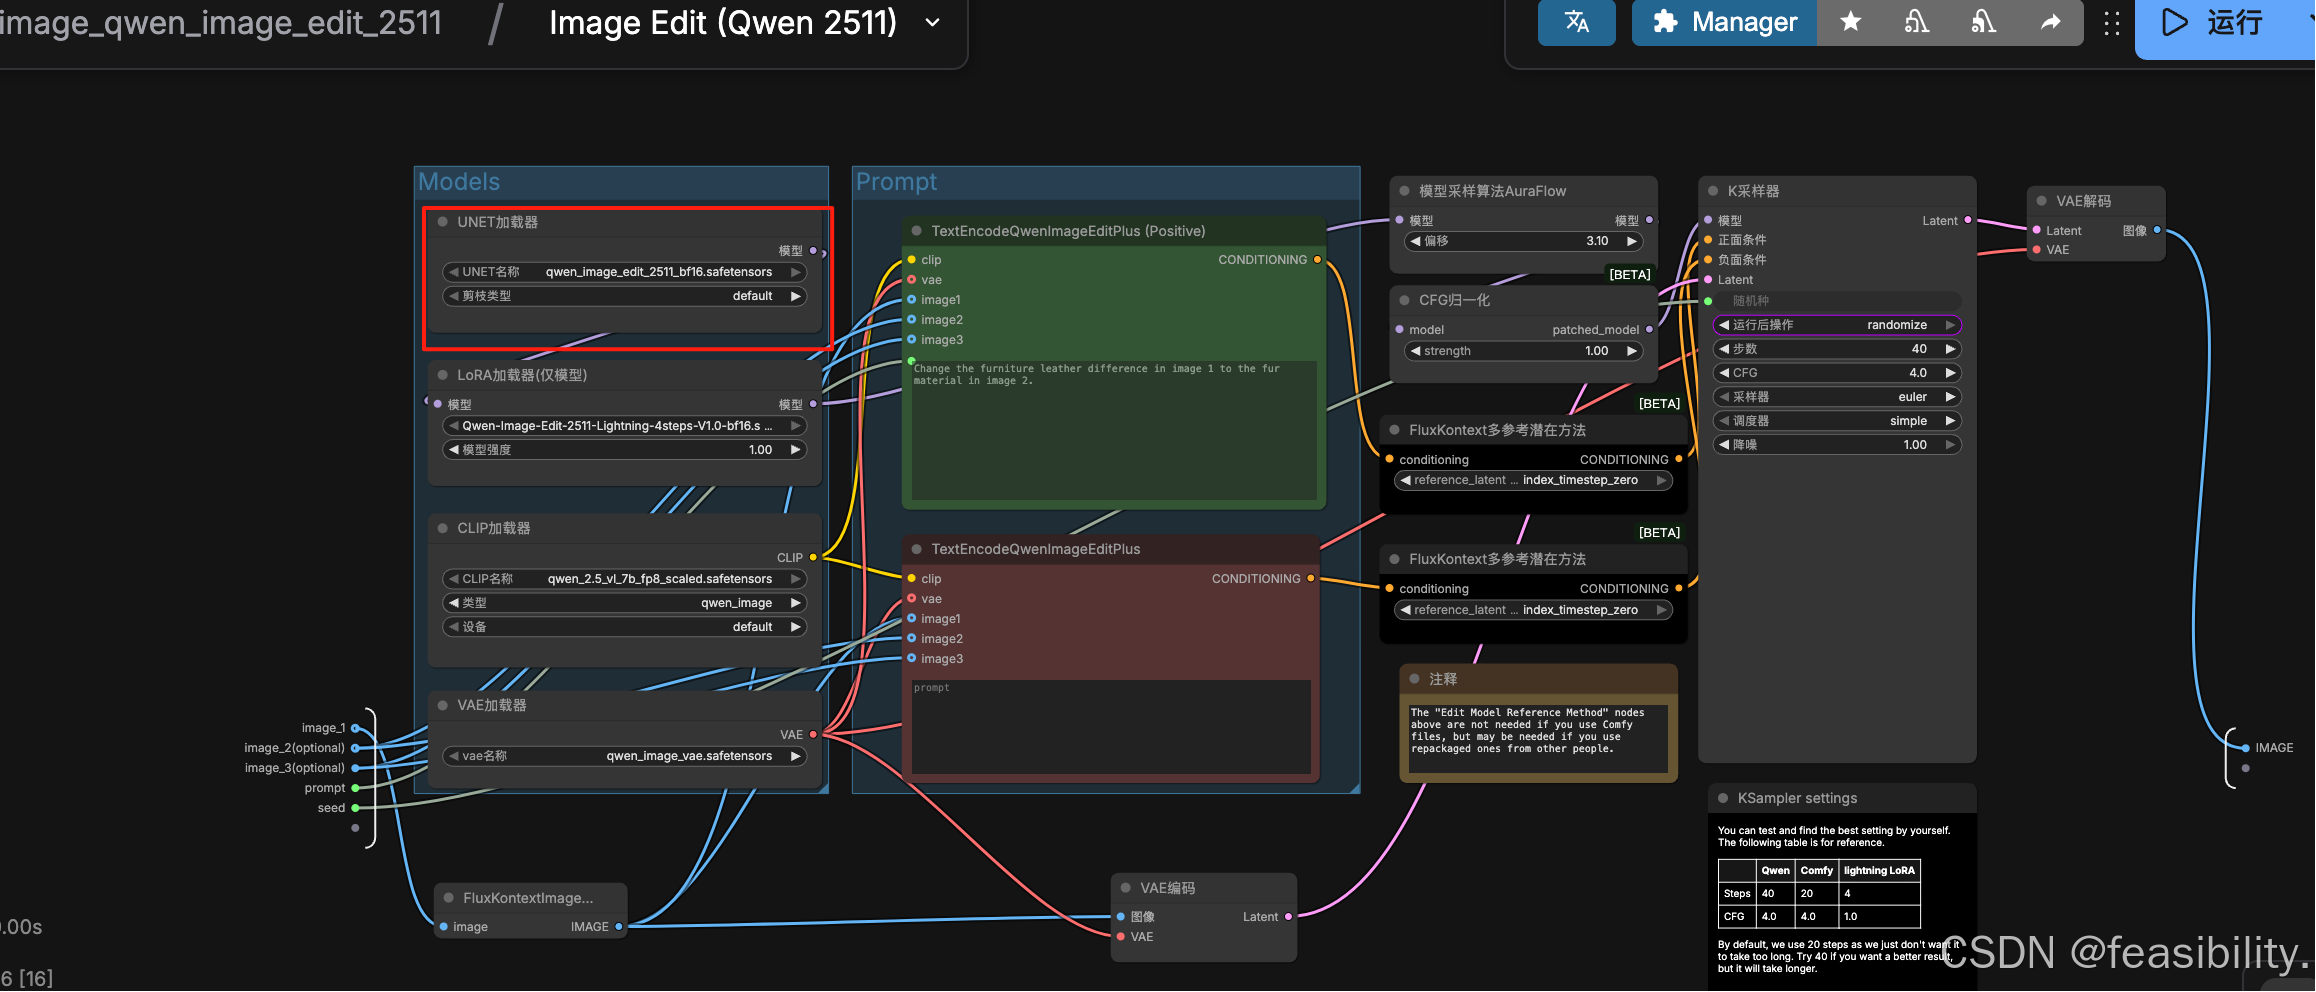Collapse the 注释 note node via its dot

[x=1414, y=679]
